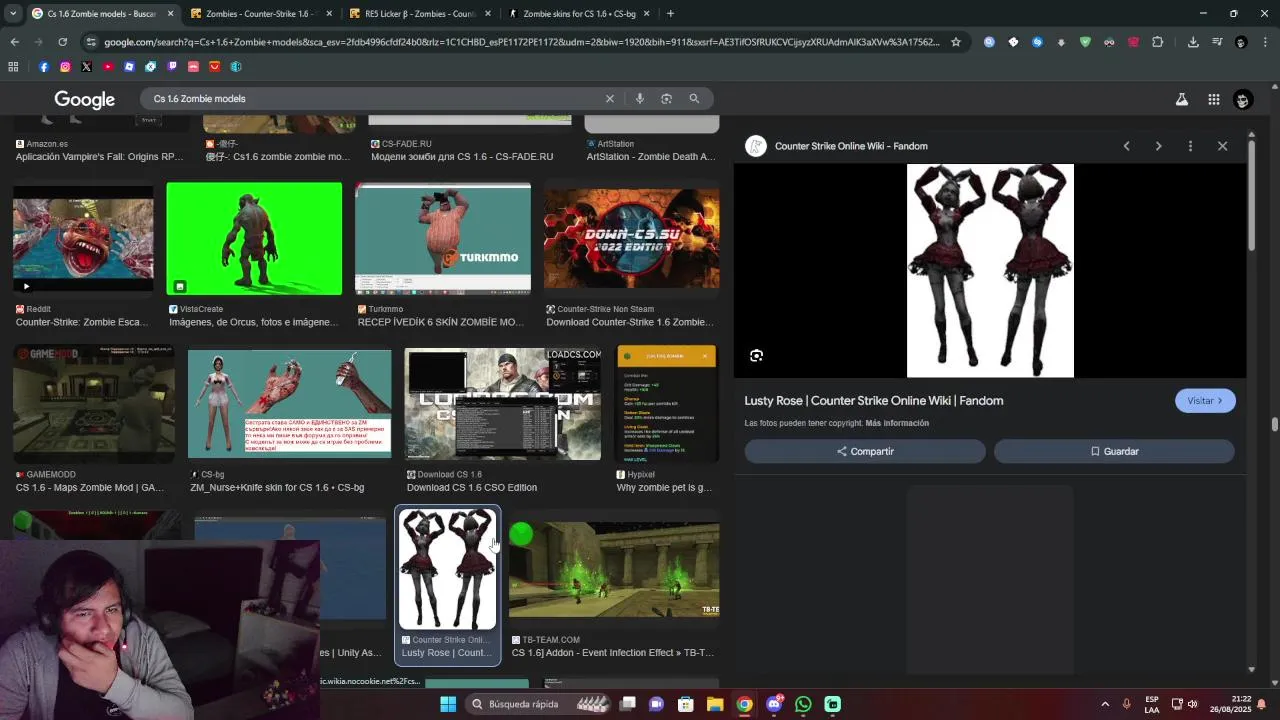
Task: Search inside image with Lens overlay icon
Action: (x=757, y=355)
